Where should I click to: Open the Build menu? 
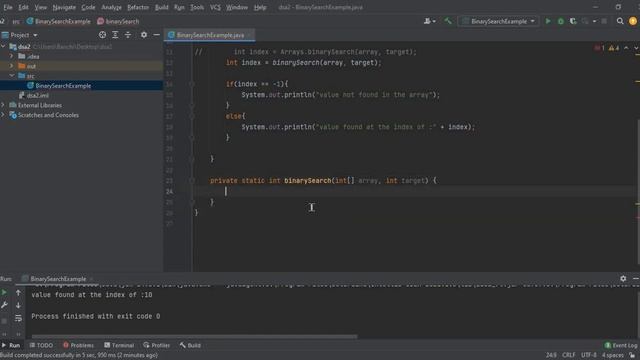[162, 7]
